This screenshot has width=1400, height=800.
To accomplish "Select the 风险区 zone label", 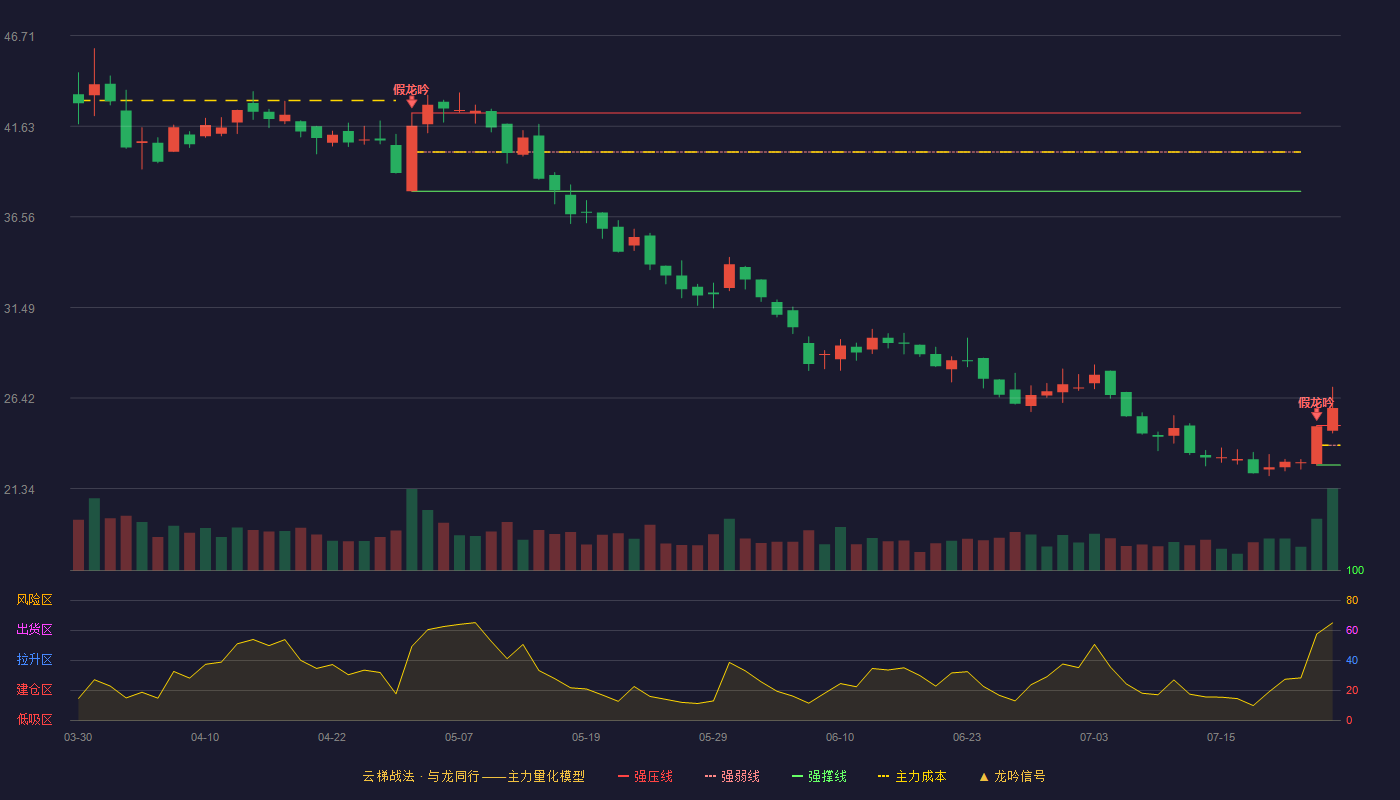I will (34, 600).
